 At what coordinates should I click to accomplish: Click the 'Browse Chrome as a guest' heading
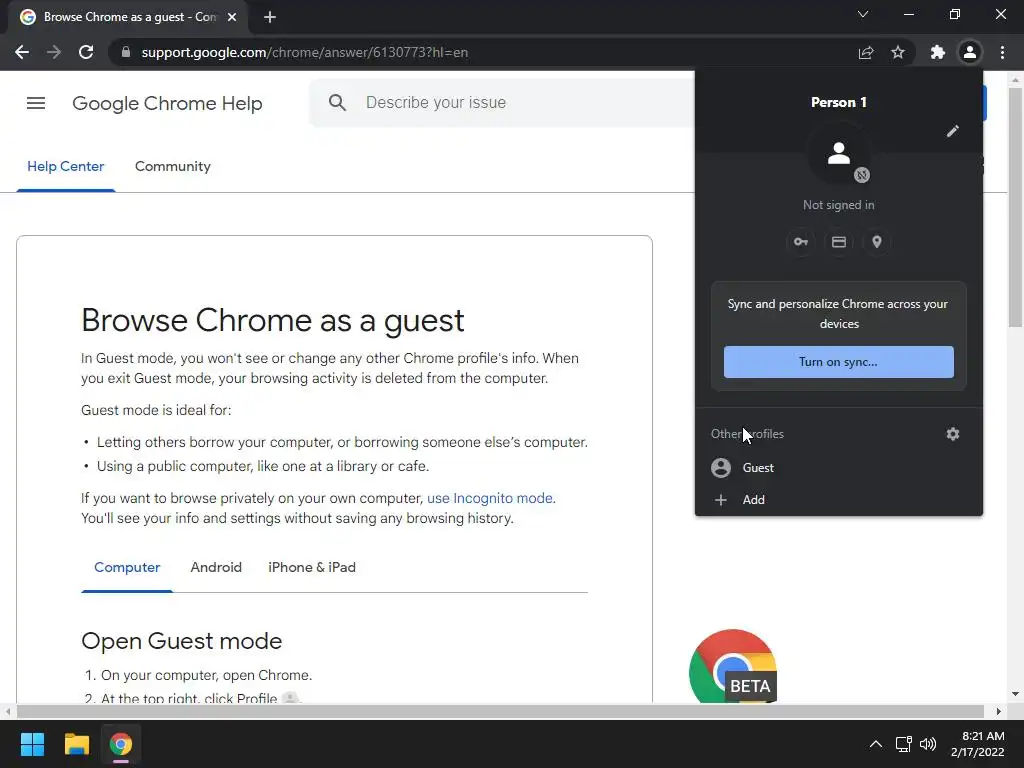[x=273, y=321]
